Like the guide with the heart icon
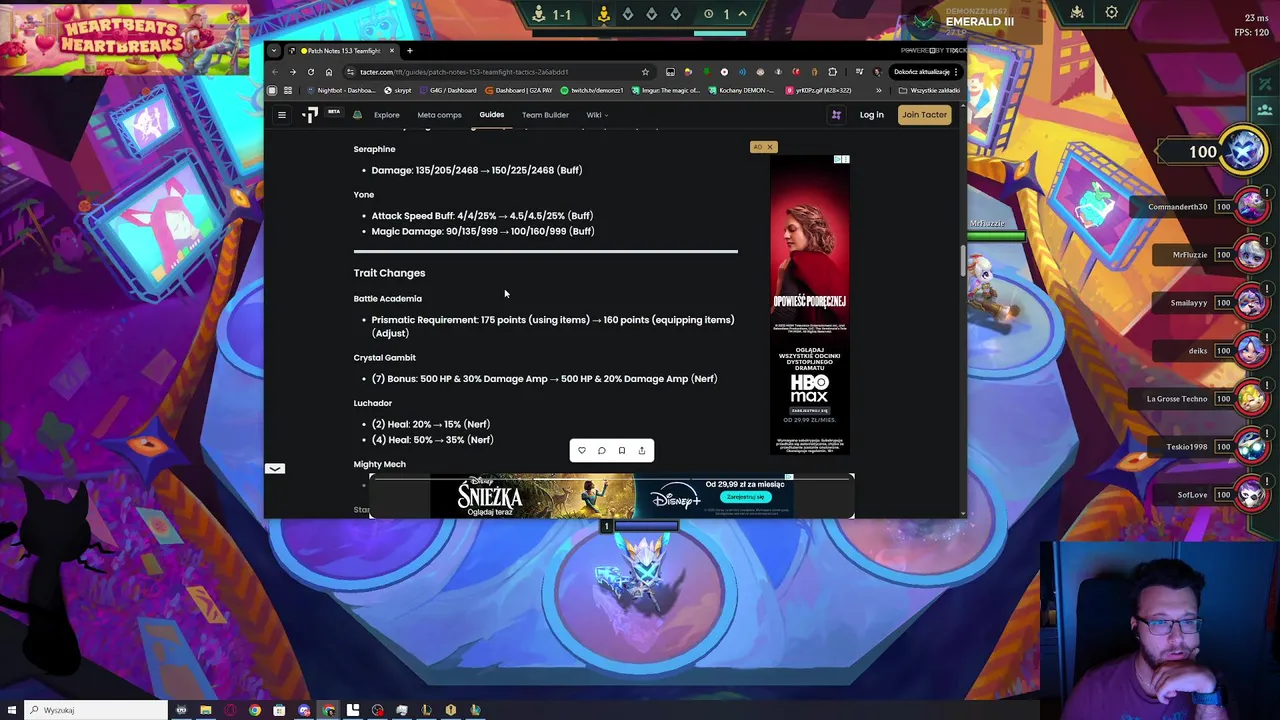Screen dimensions: 1280x720 click(x=582, y=451)
